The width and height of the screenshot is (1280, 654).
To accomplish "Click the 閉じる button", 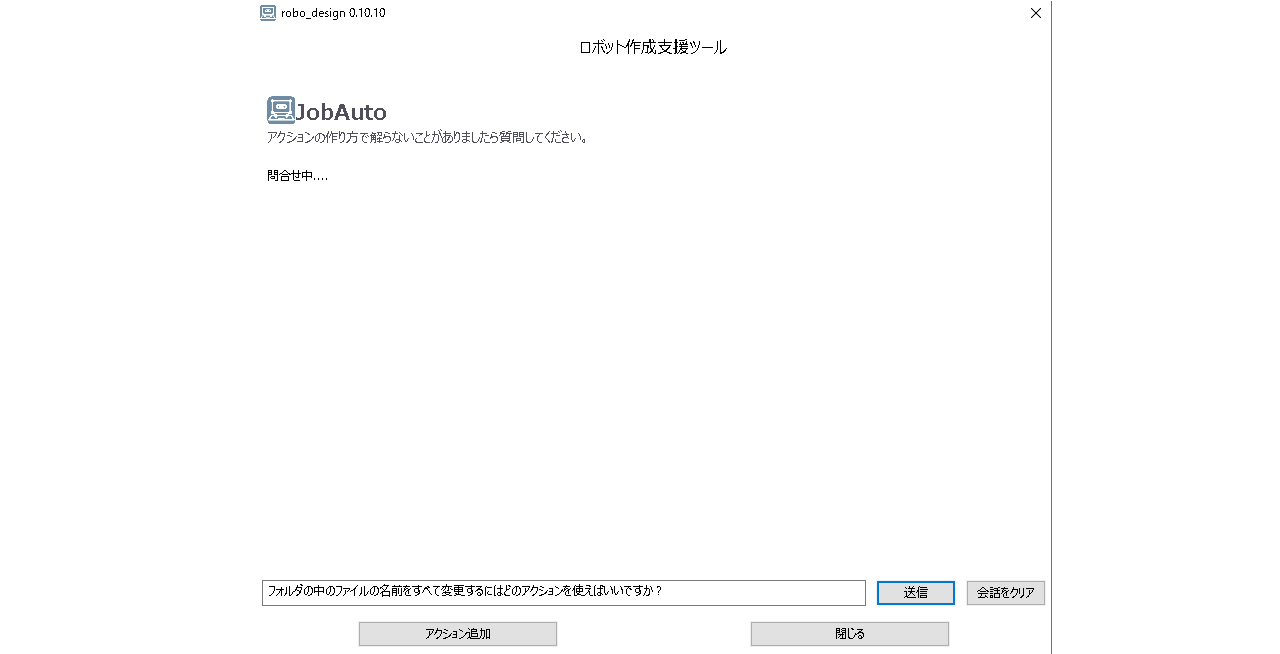I will click(850, 634).
